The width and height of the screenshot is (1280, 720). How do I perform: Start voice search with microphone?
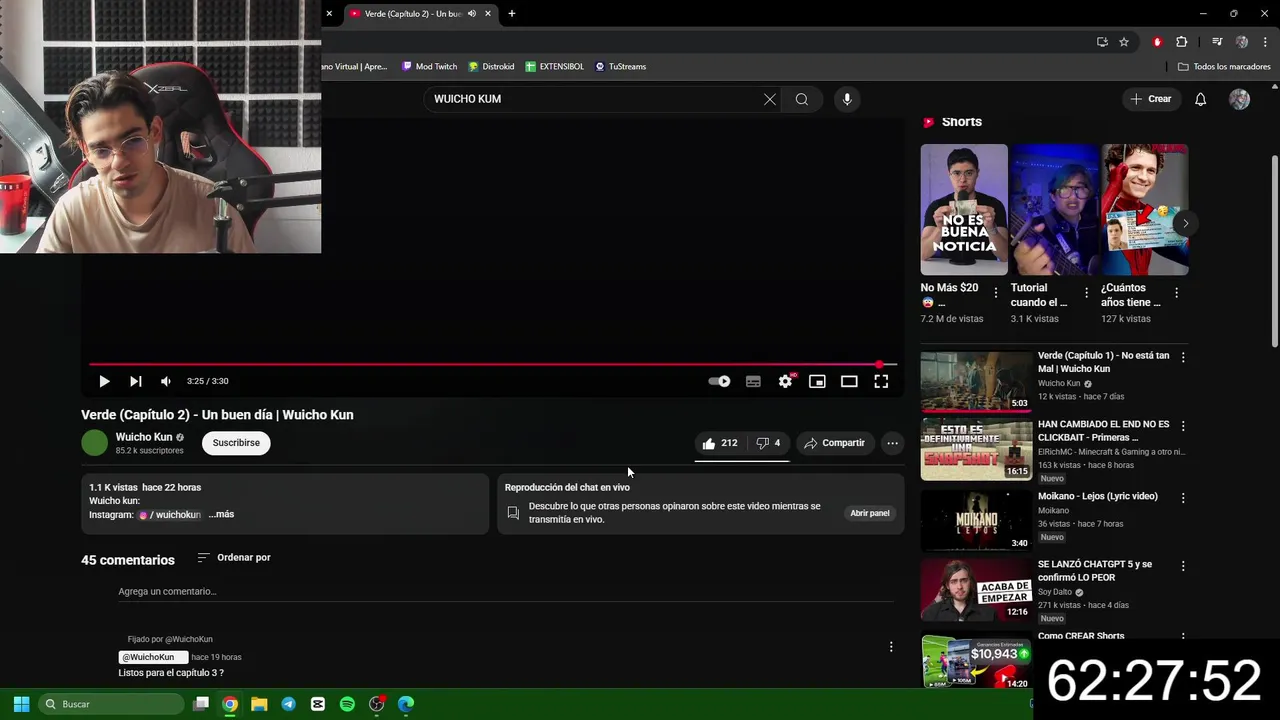coord(847,99)
